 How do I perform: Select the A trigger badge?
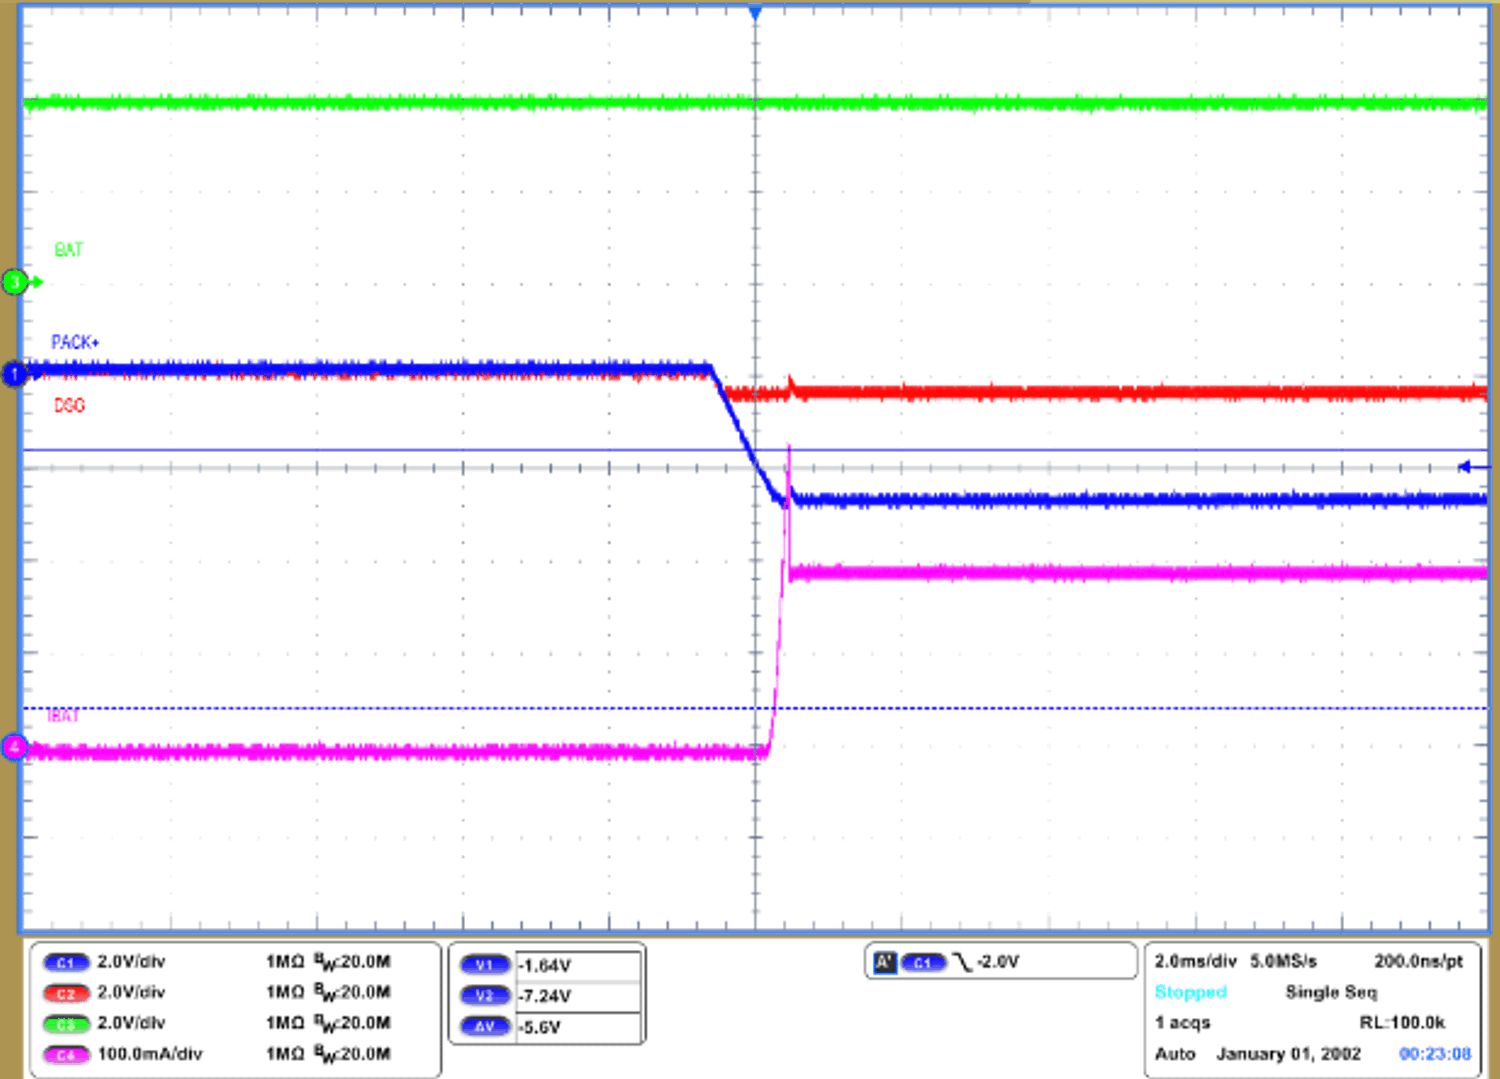[x=886, y=961]
